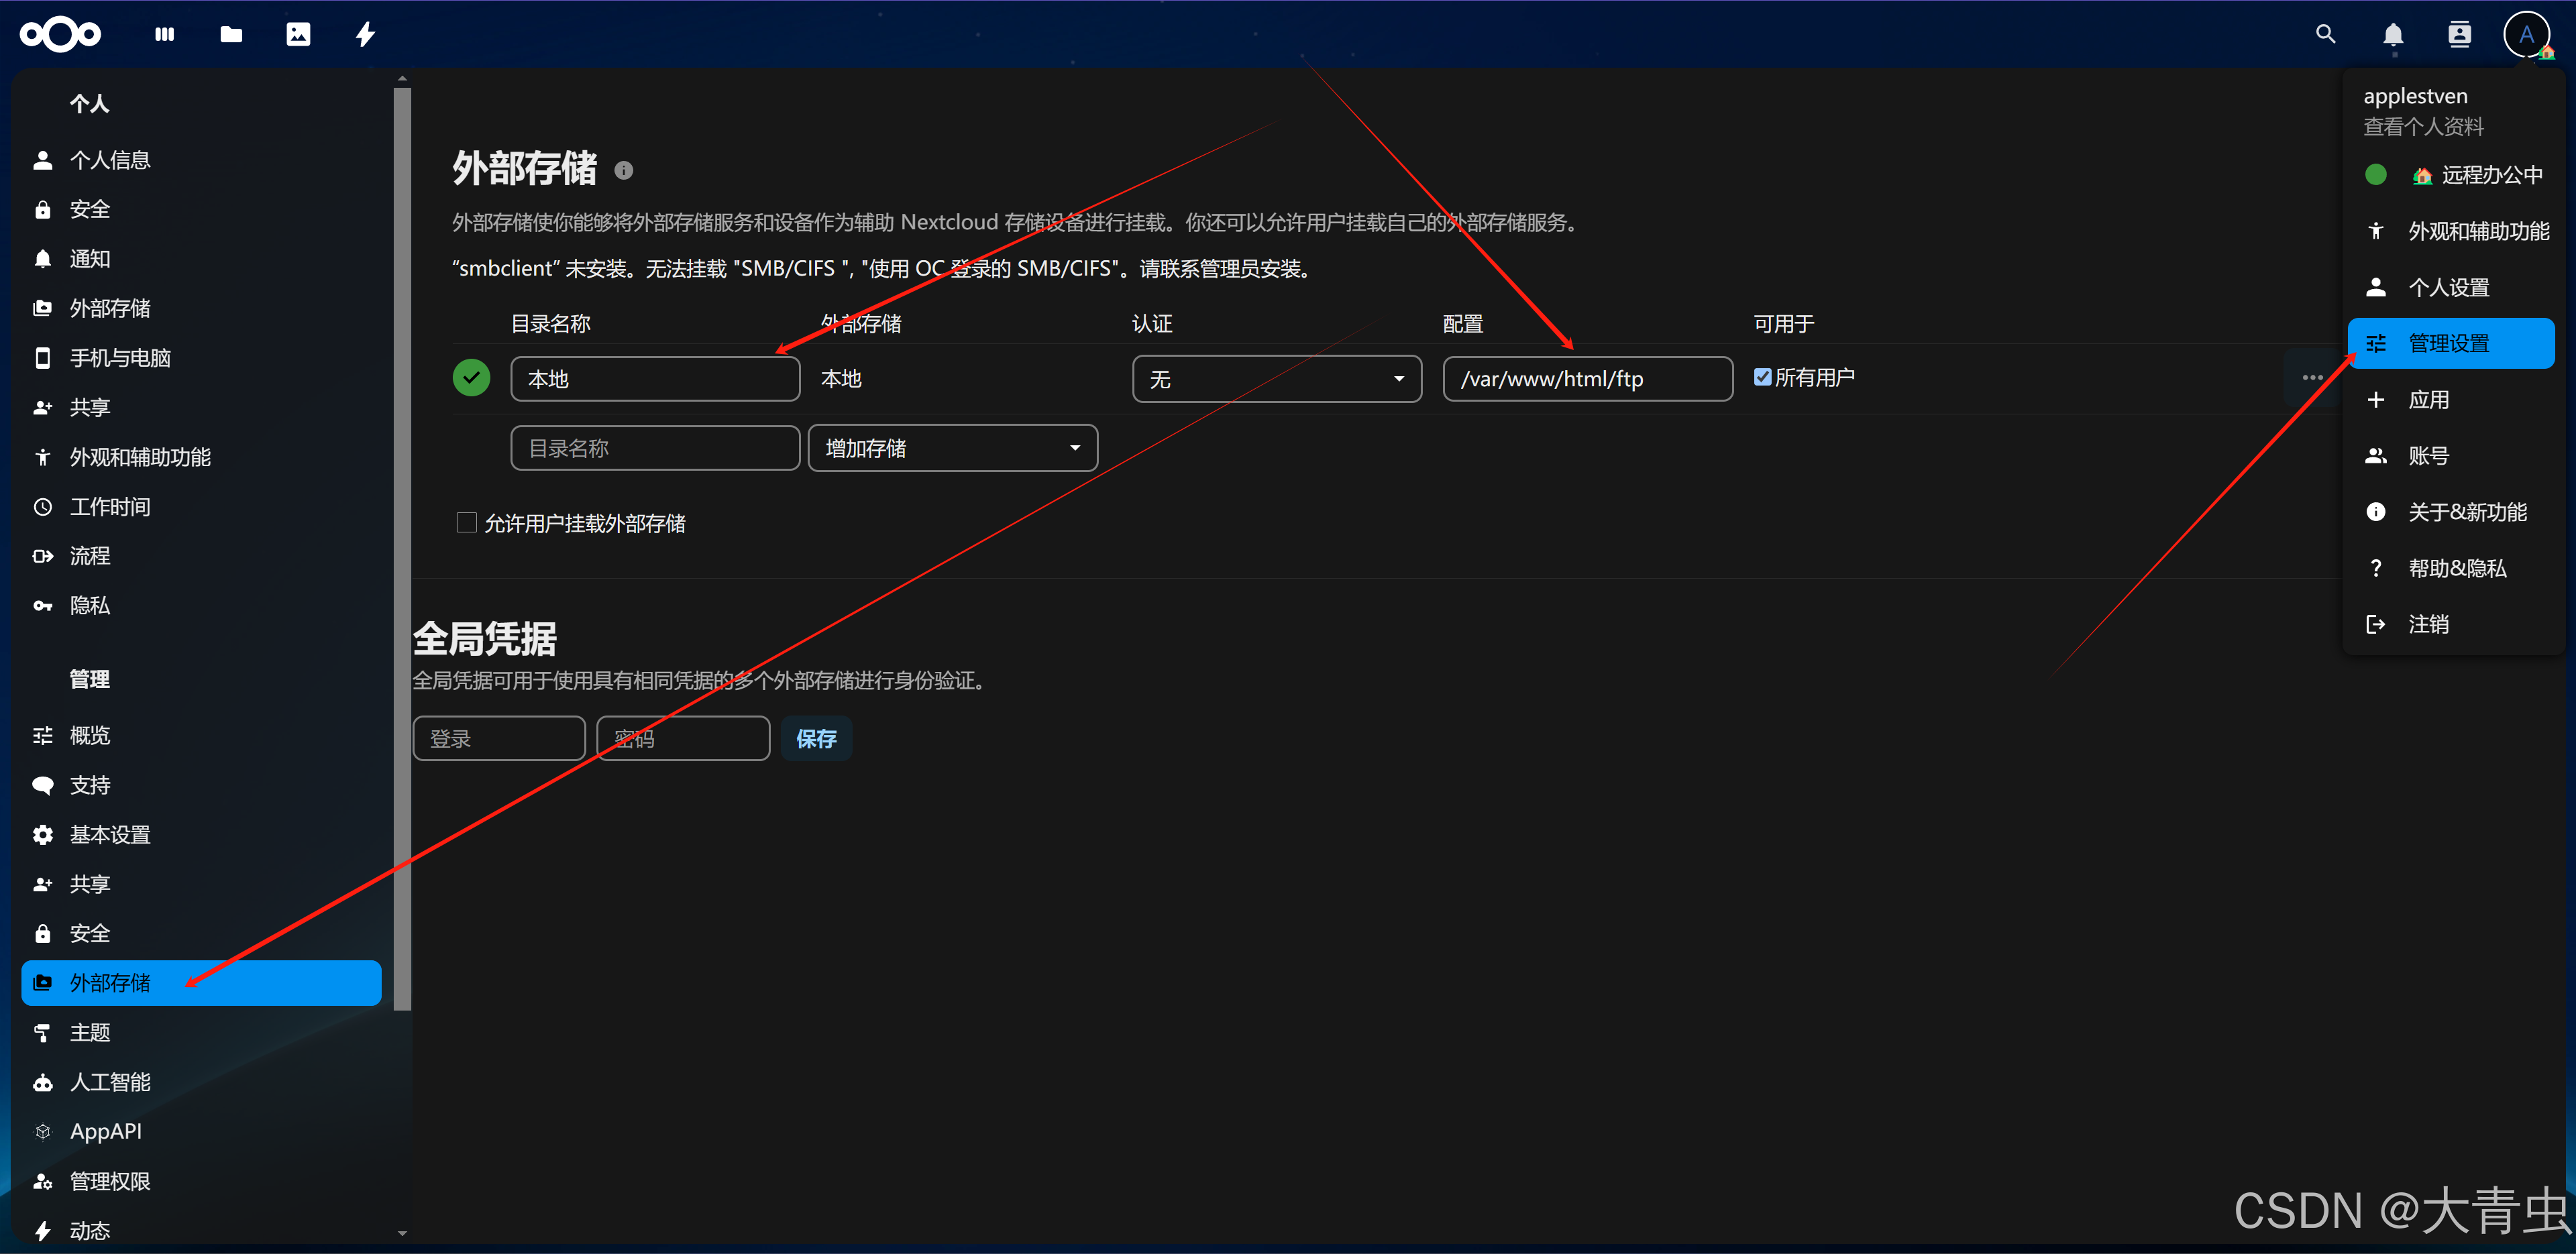The width and height of the screenshot is (2576, 1254).
Task: Click the /var/www/html/ftp configuration field
Action: (x=1587, y=379)
